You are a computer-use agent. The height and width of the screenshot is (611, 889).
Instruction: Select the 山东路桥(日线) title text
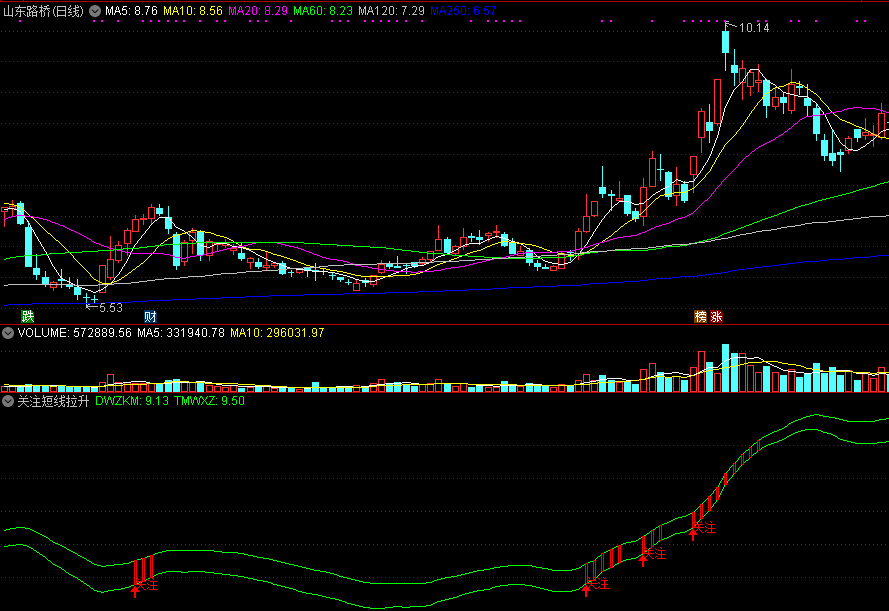44,11
